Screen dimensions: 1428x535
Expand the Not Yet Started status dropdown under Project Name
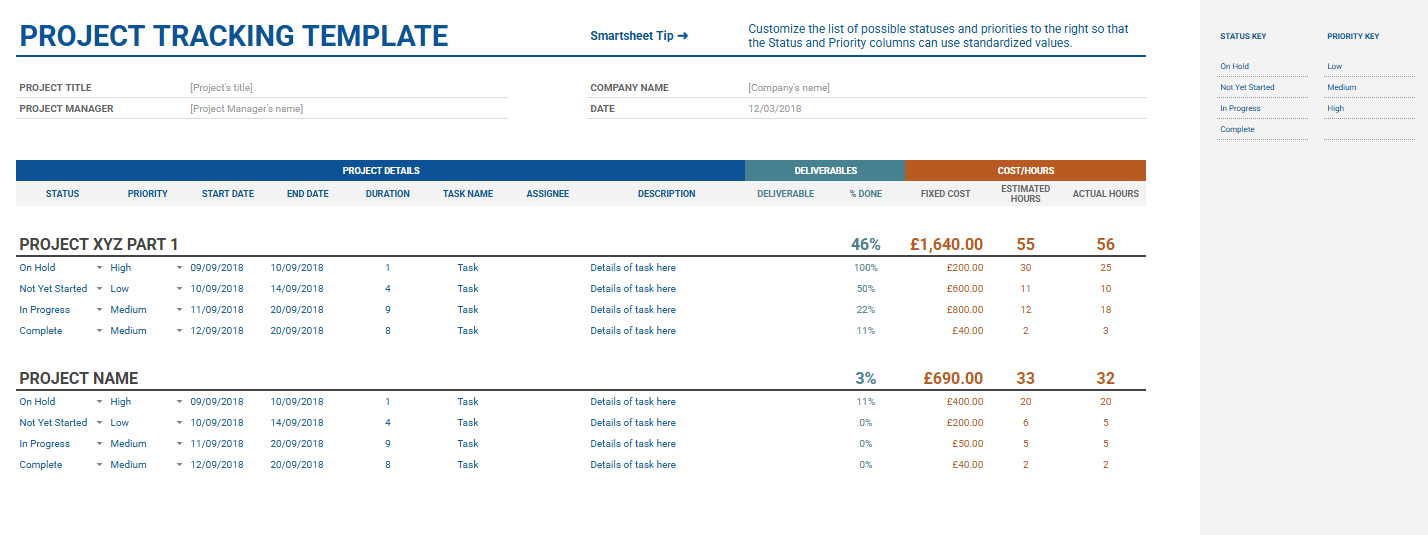[x=99, y=423]
